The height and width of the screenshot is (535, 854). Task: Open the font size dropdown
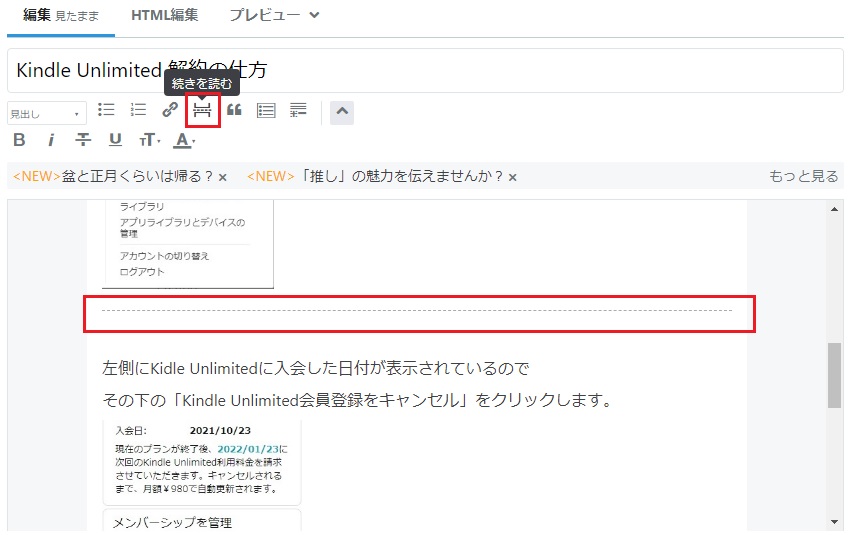click(x=149, y=141)
